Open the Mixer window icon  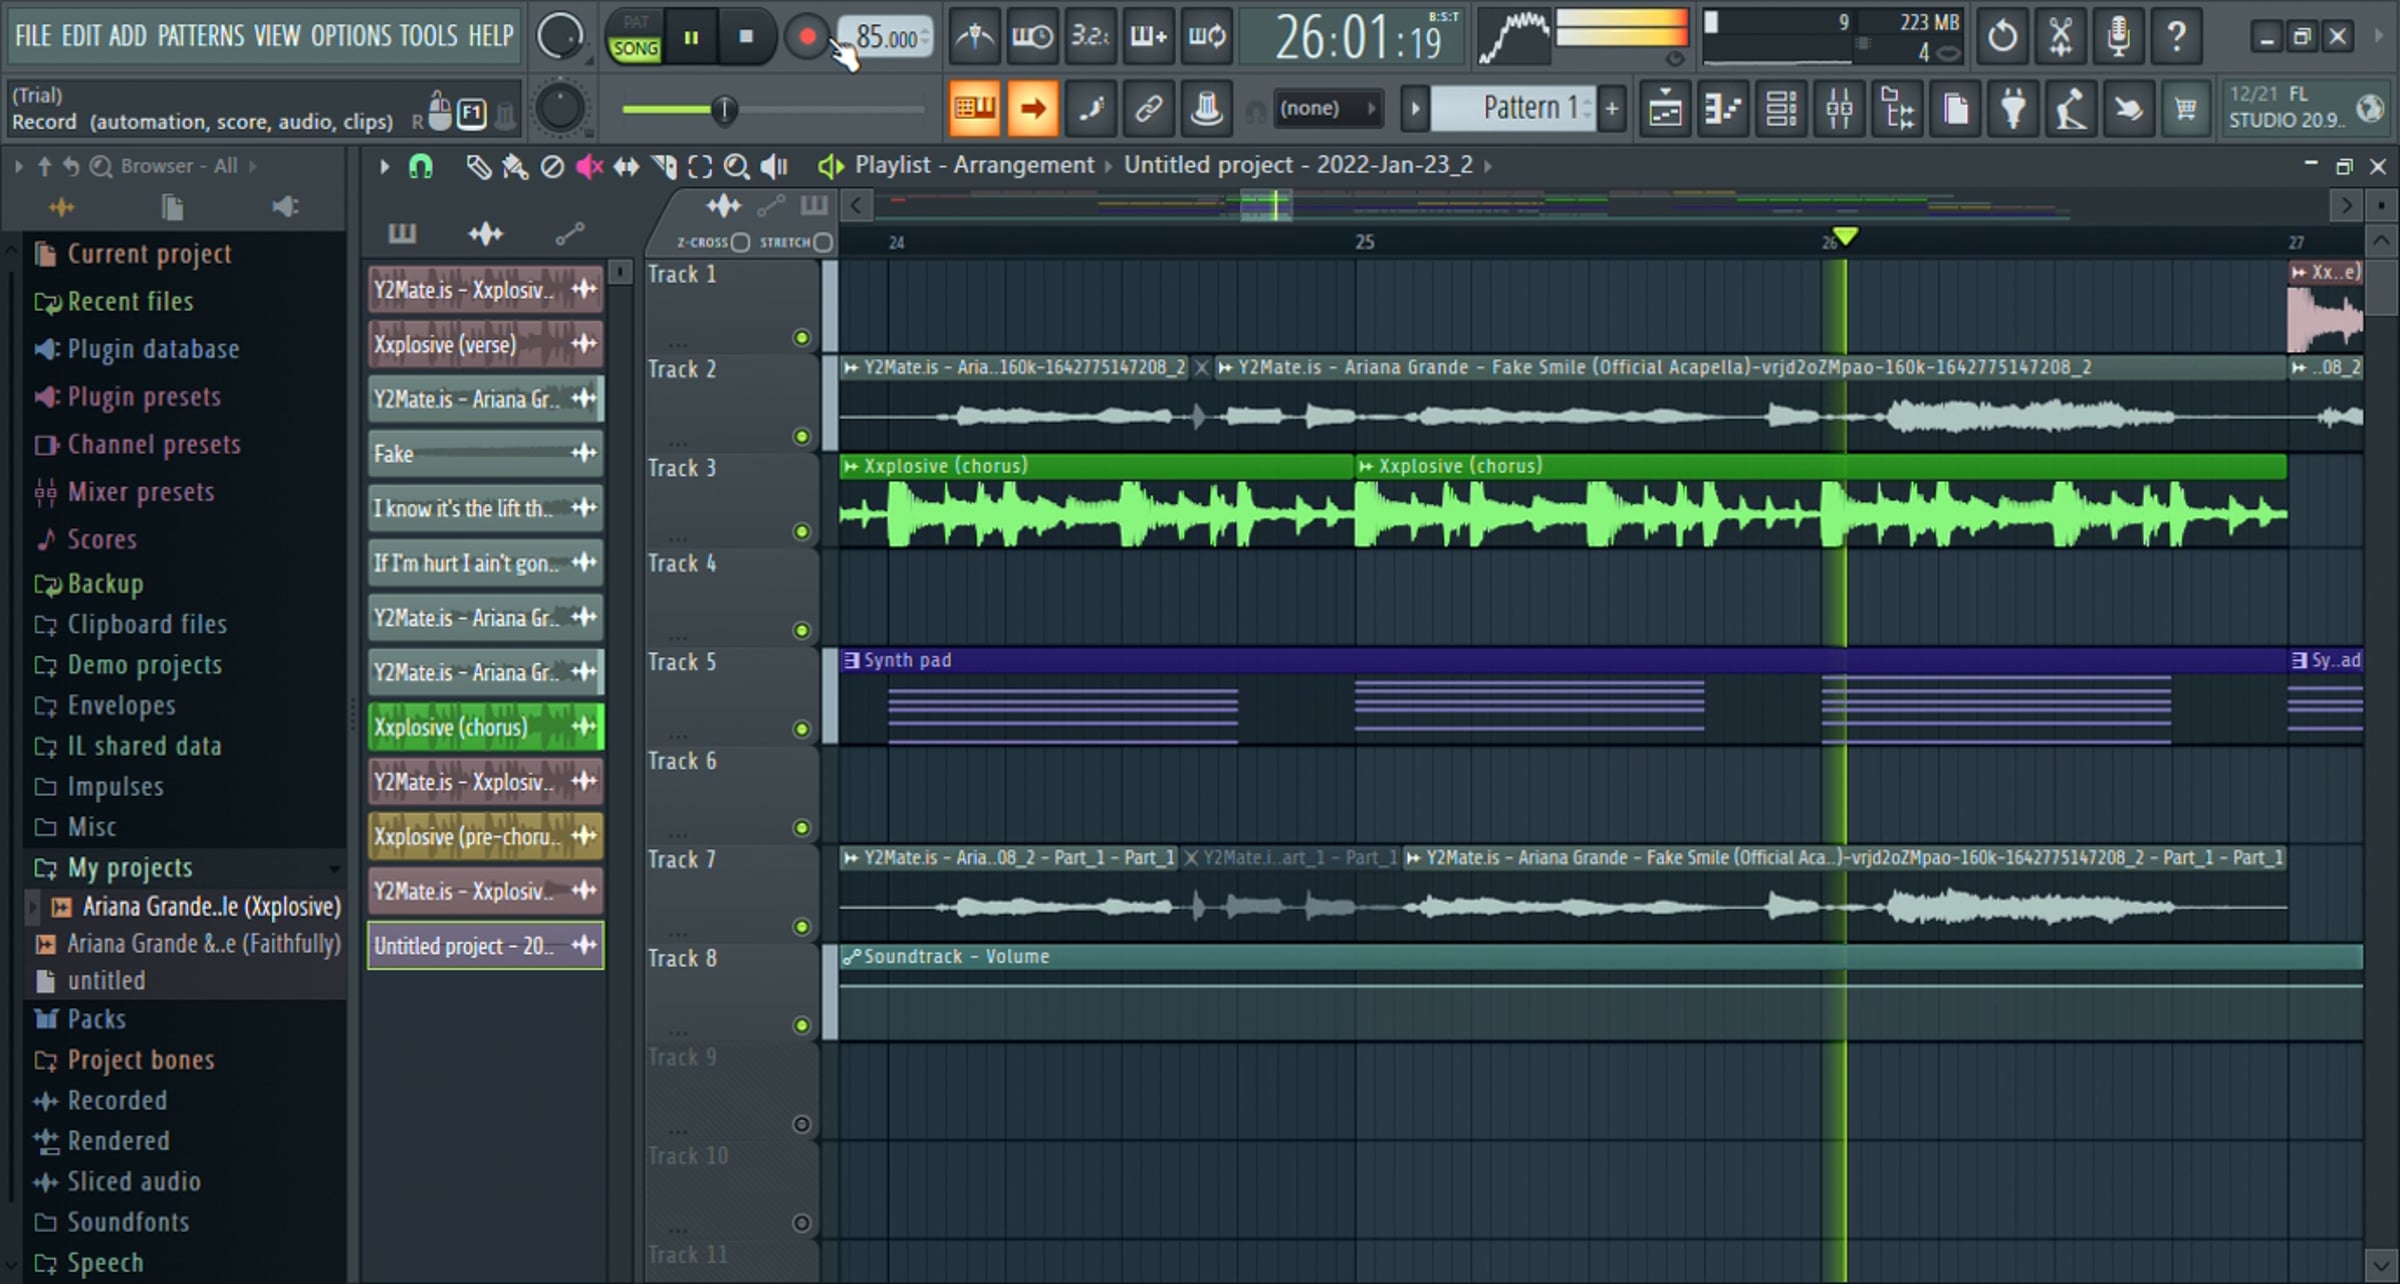(1839, 108)
